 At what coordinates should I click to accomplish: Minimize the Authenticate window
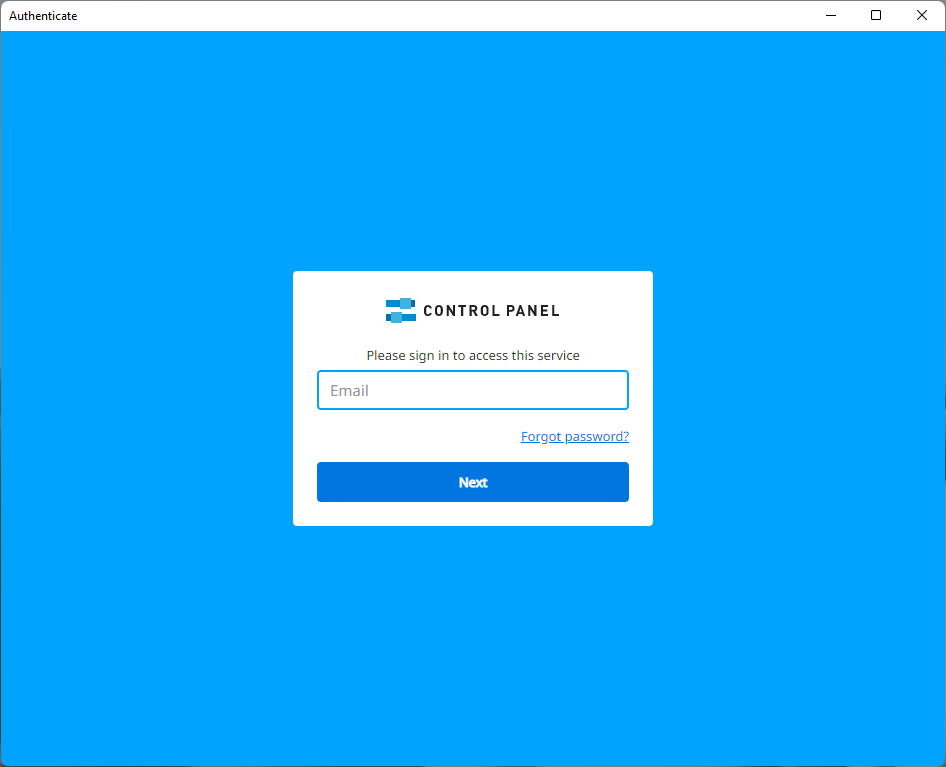pos(831,16)
